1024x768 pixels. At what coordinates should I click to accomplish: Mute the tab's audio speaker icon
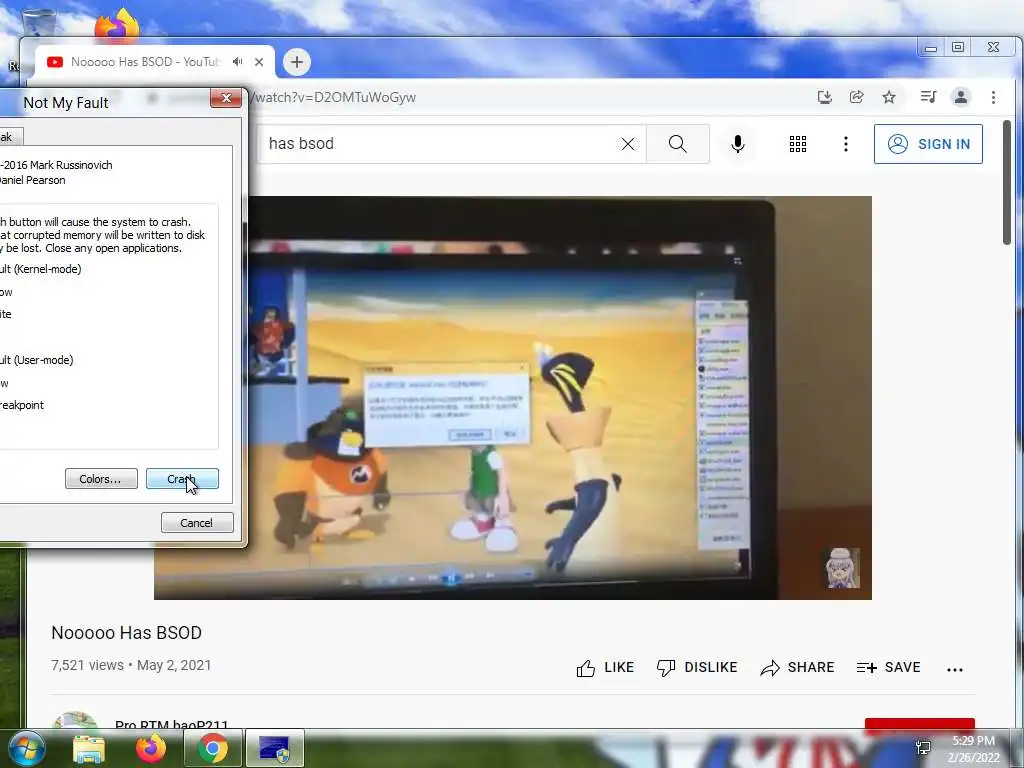pyautogui.click(x=238, y=61)
